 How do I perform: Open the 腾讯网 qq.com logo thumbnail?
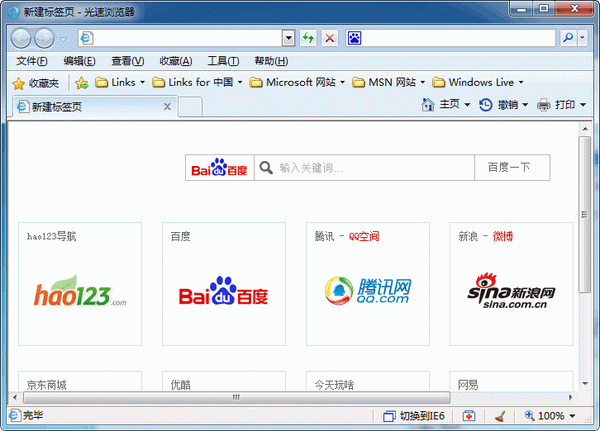368,291
